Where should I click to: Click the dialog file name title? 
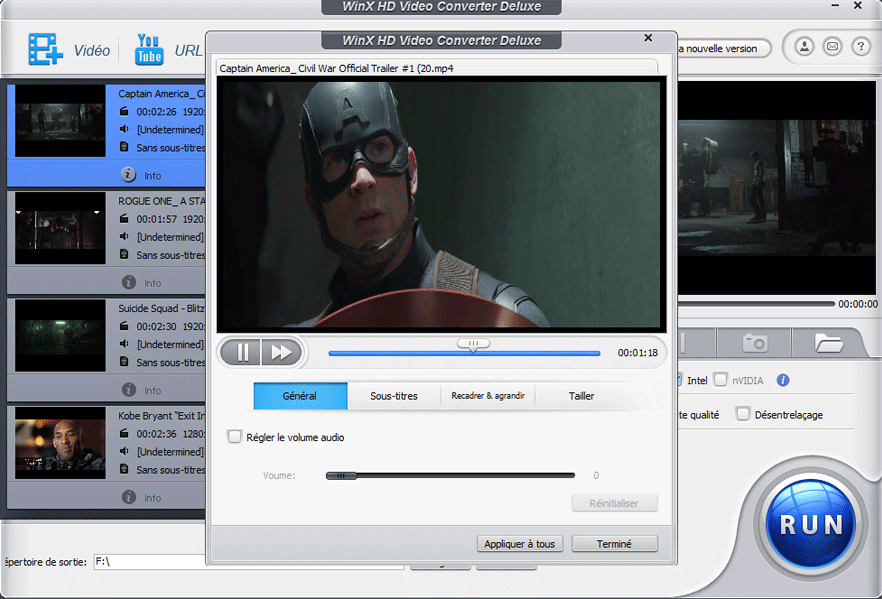[x=336, y=68]
